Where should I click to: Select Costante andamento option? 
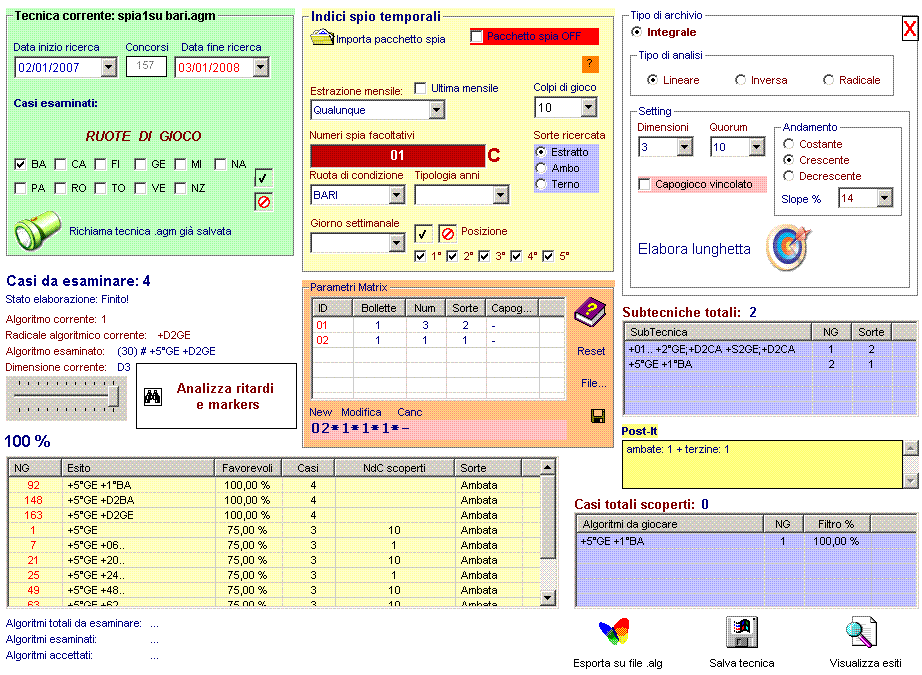coord(789,144)
